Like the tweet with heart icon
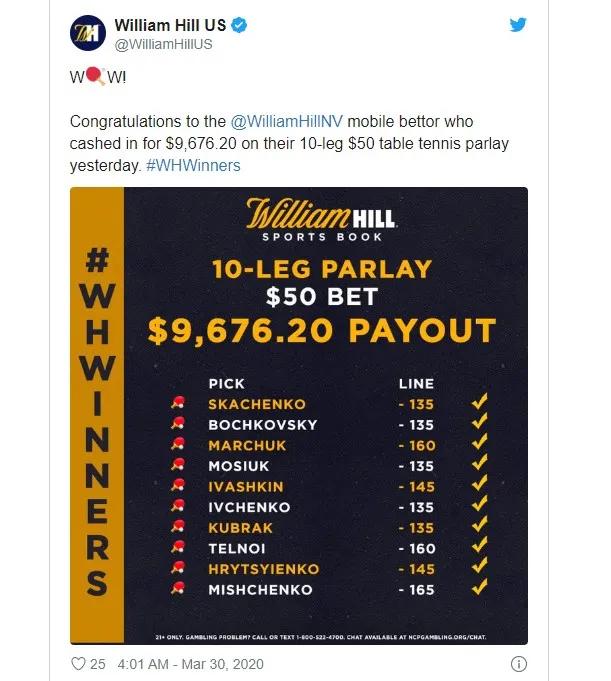The width and height of the screenshot is (611, 681). [78, 664]
